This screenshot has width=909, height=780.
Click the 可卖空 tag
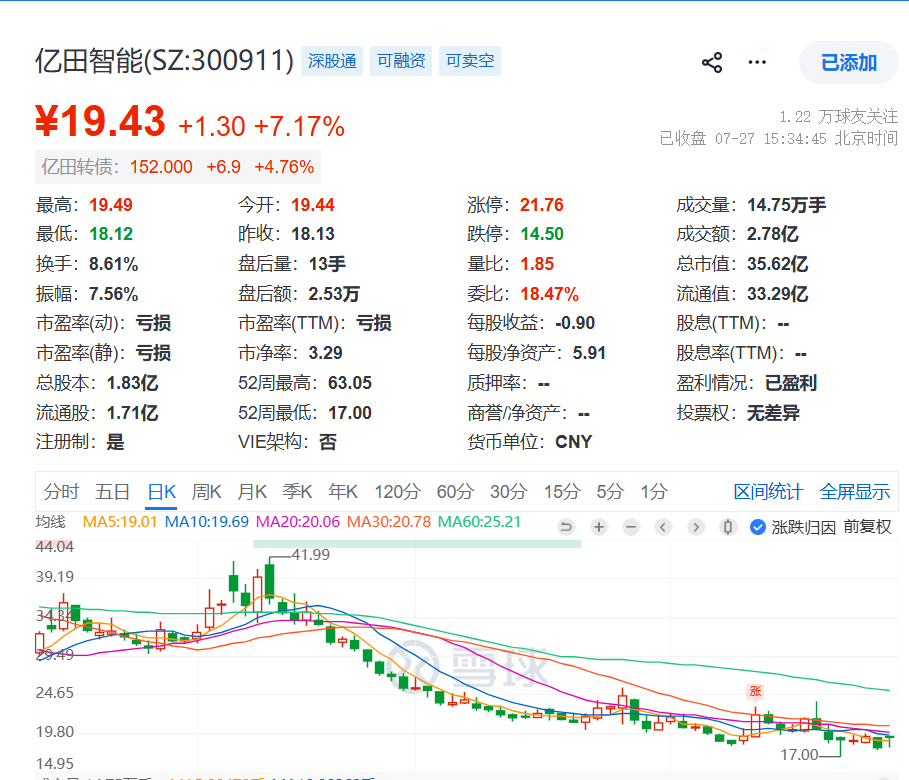click(470, 61)
